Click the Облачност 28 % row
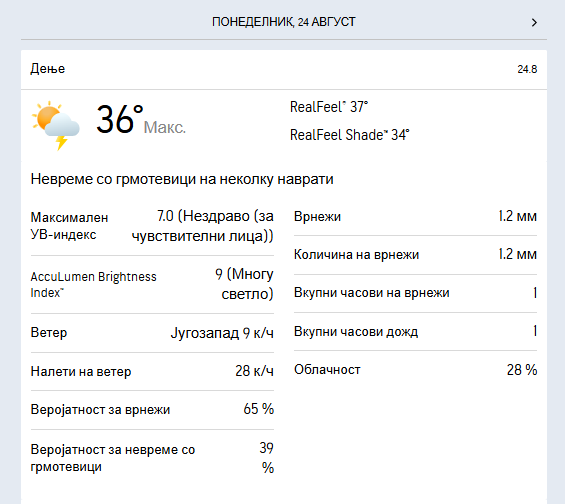The width and height of the screenshot is (565, 504). point(415,370)
